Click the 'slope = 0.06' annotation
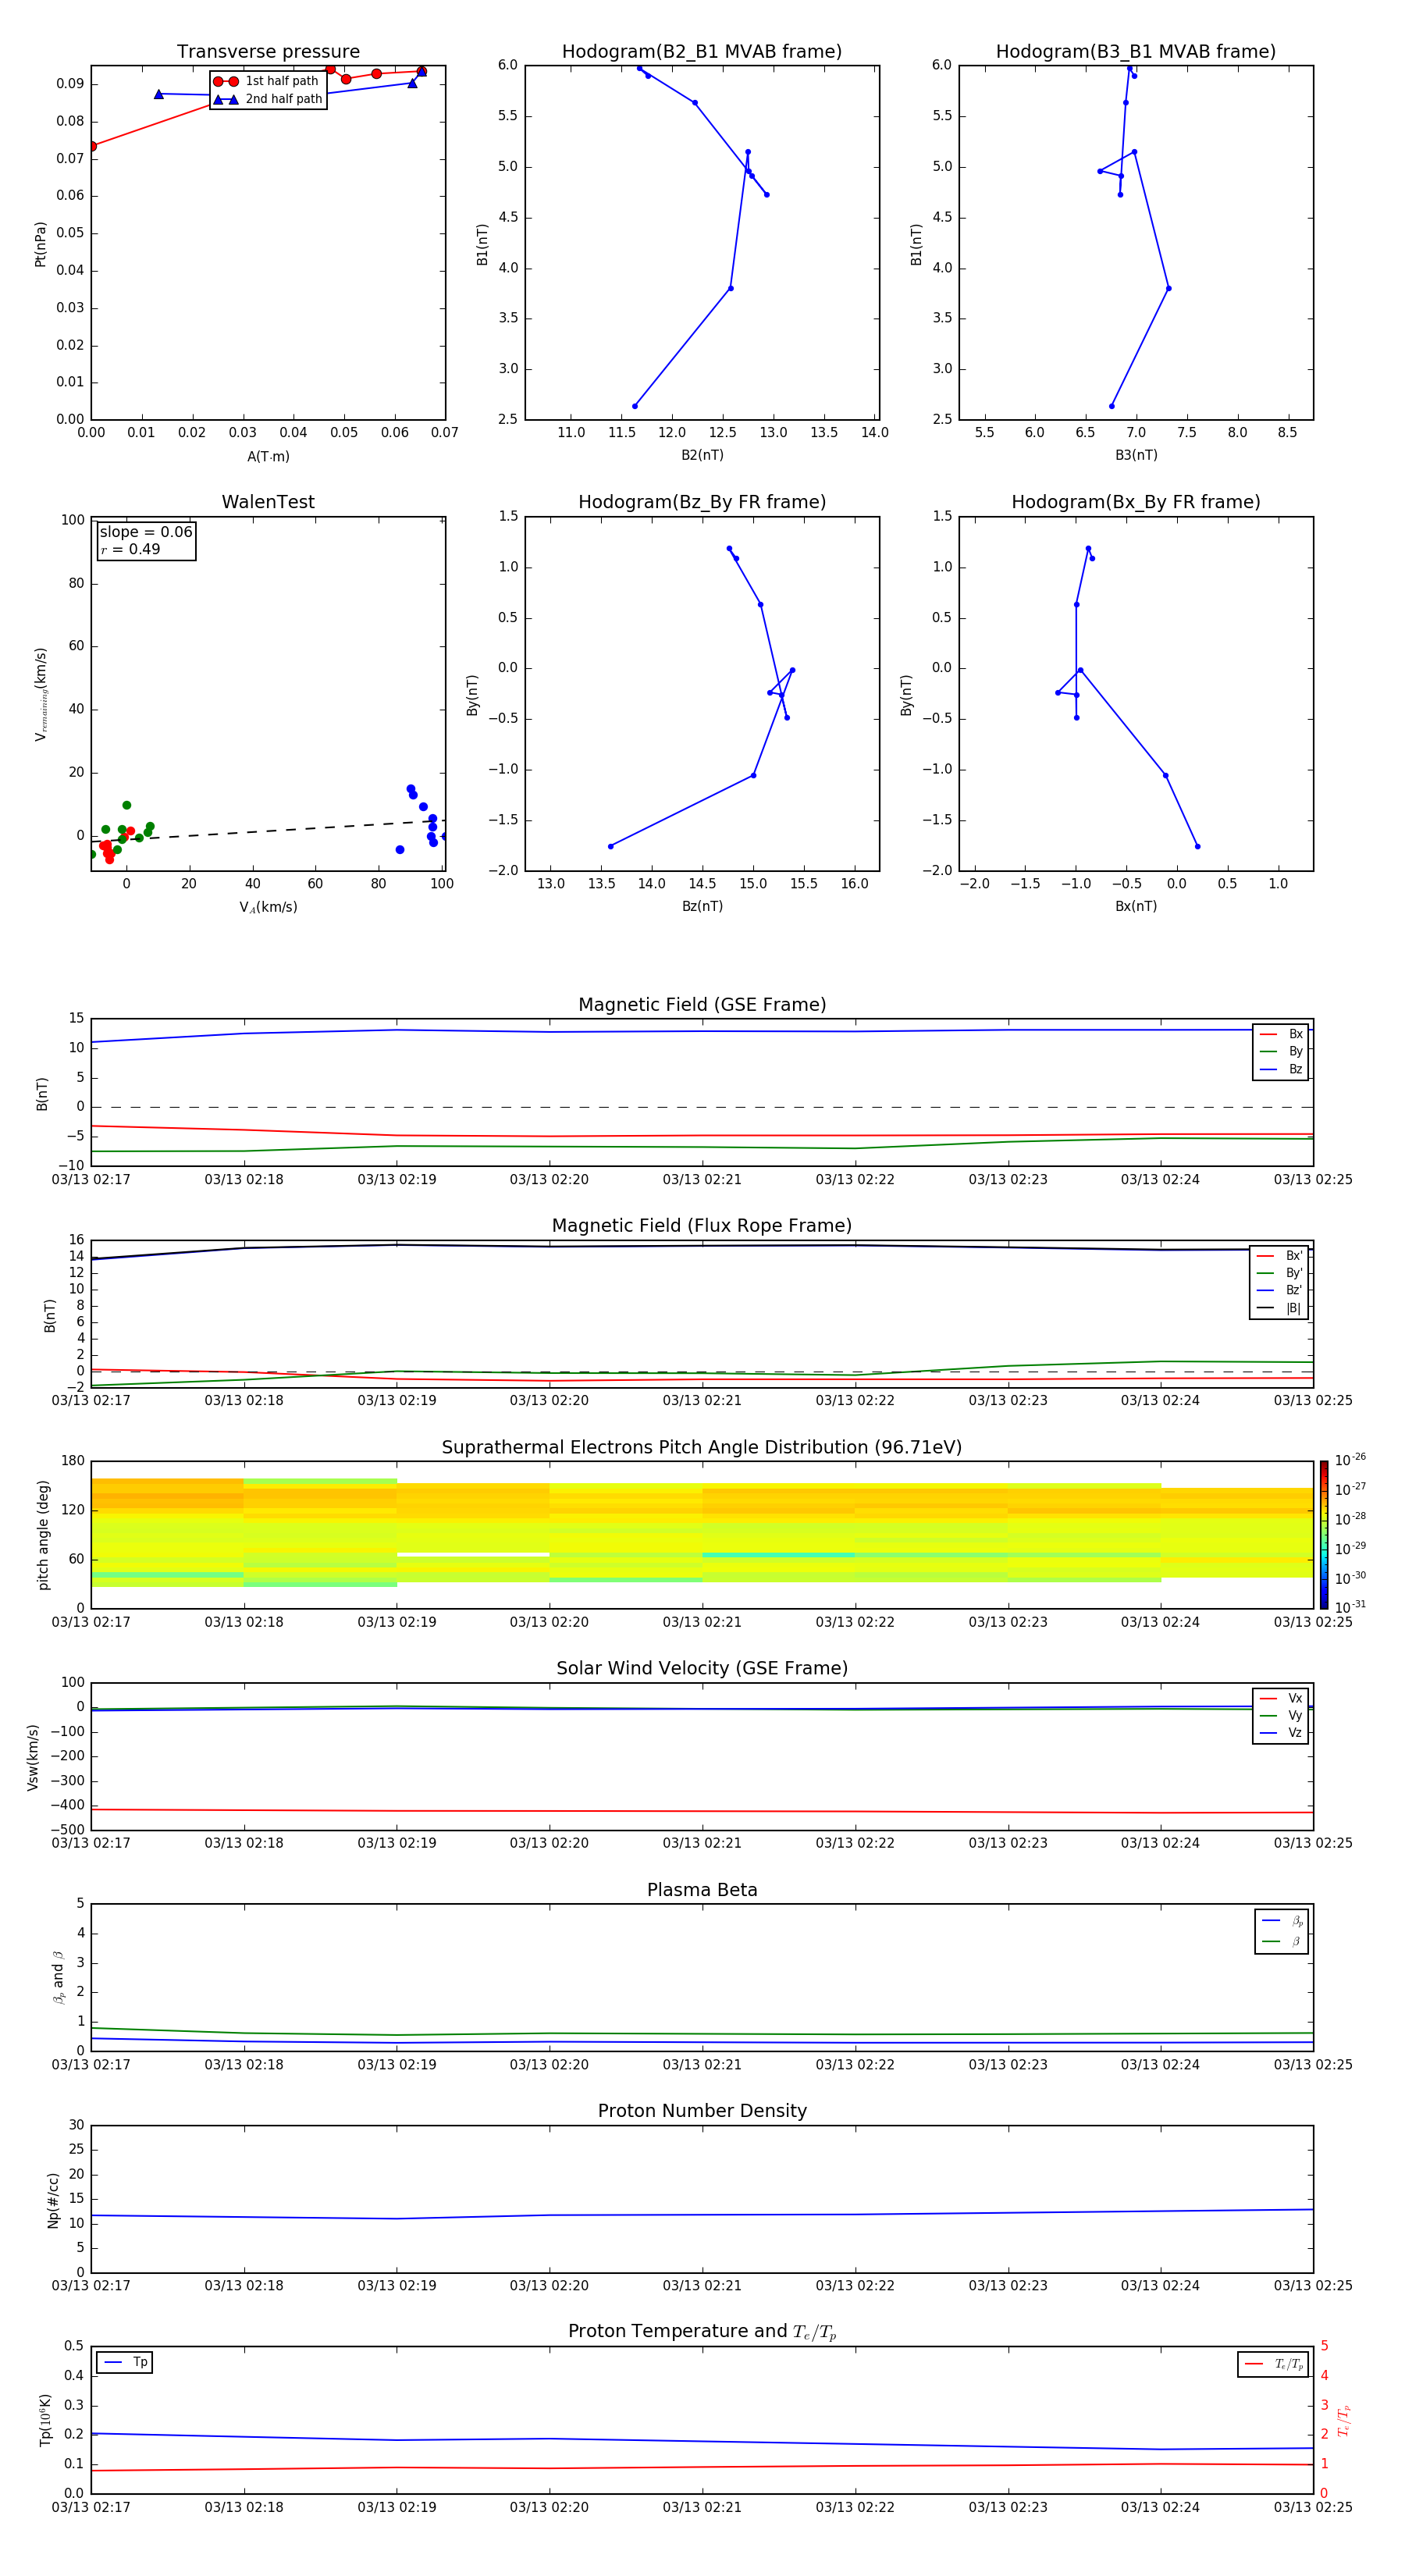This screenshot has height=2576, width=1405. (146, 532)
